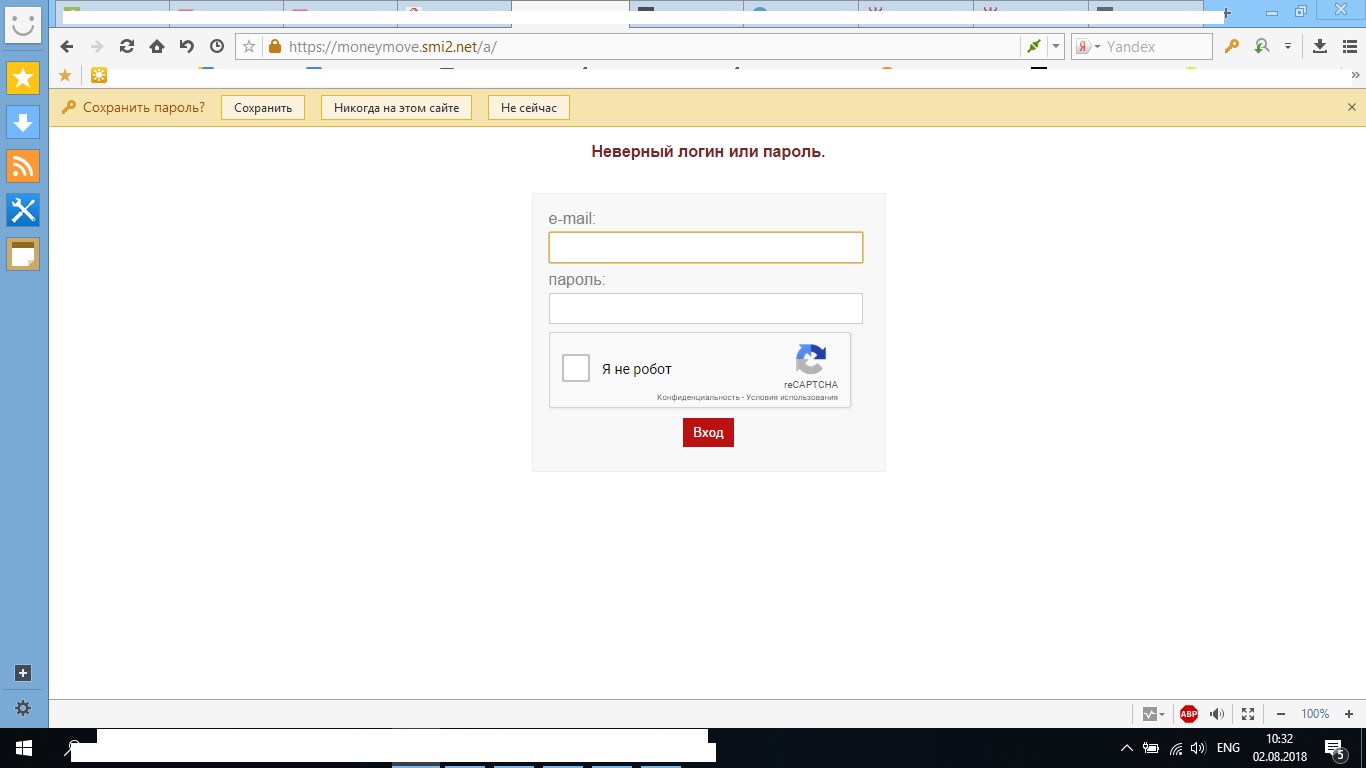Click Никогда на этом сайте button
This screenshot has height=768, width=1366.
tap(396, 108)
